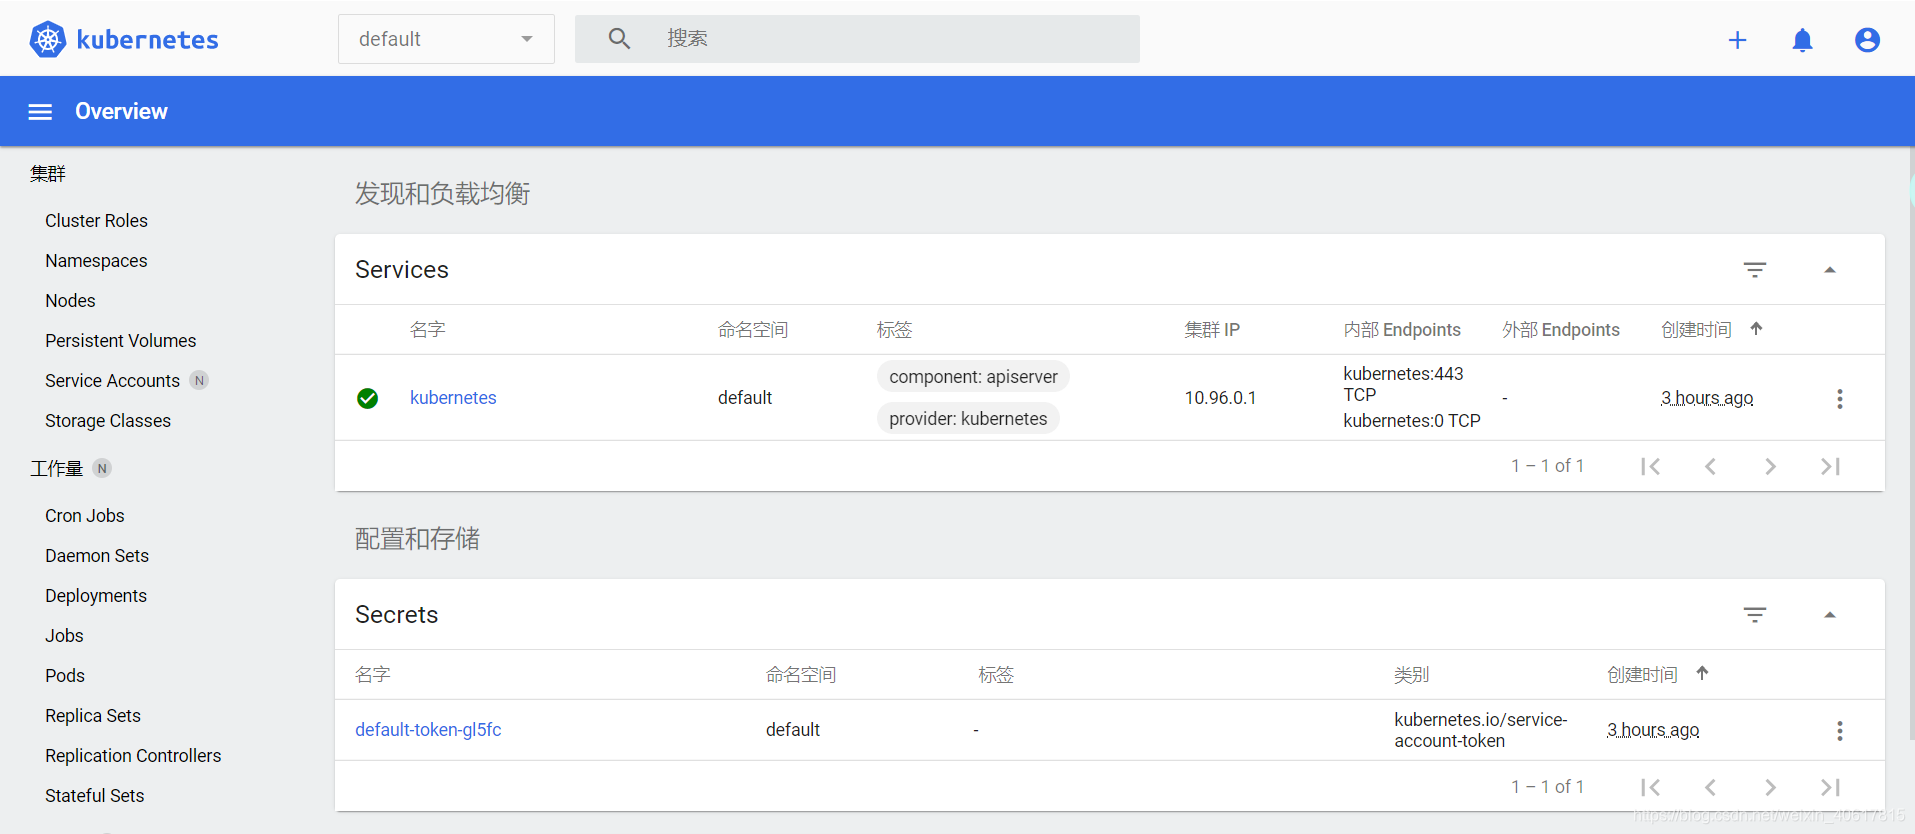The height and width of the screenshot is (834, 1915).
Task: Open Namespaces in sidebar
Action: (96, 261)
